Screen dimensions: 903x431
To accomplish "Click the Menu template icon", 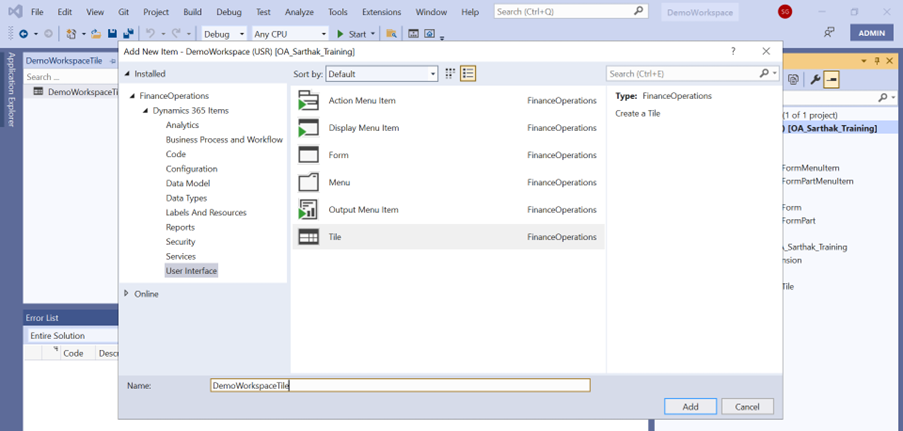I will point(308,182).
